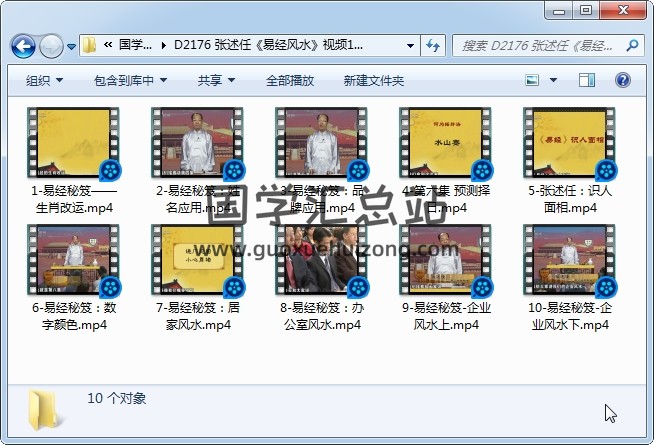The height and width of the screenshot is (445, 654).
Task: Click the 国学... breadcrumb segment
Action: pyautogui.click(x=136, y=45)
